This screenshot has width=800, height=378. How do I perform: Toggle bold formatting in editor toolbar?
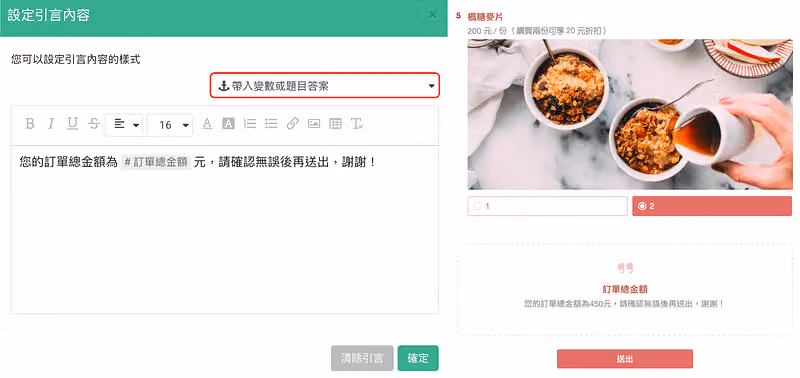coord(30,124)
